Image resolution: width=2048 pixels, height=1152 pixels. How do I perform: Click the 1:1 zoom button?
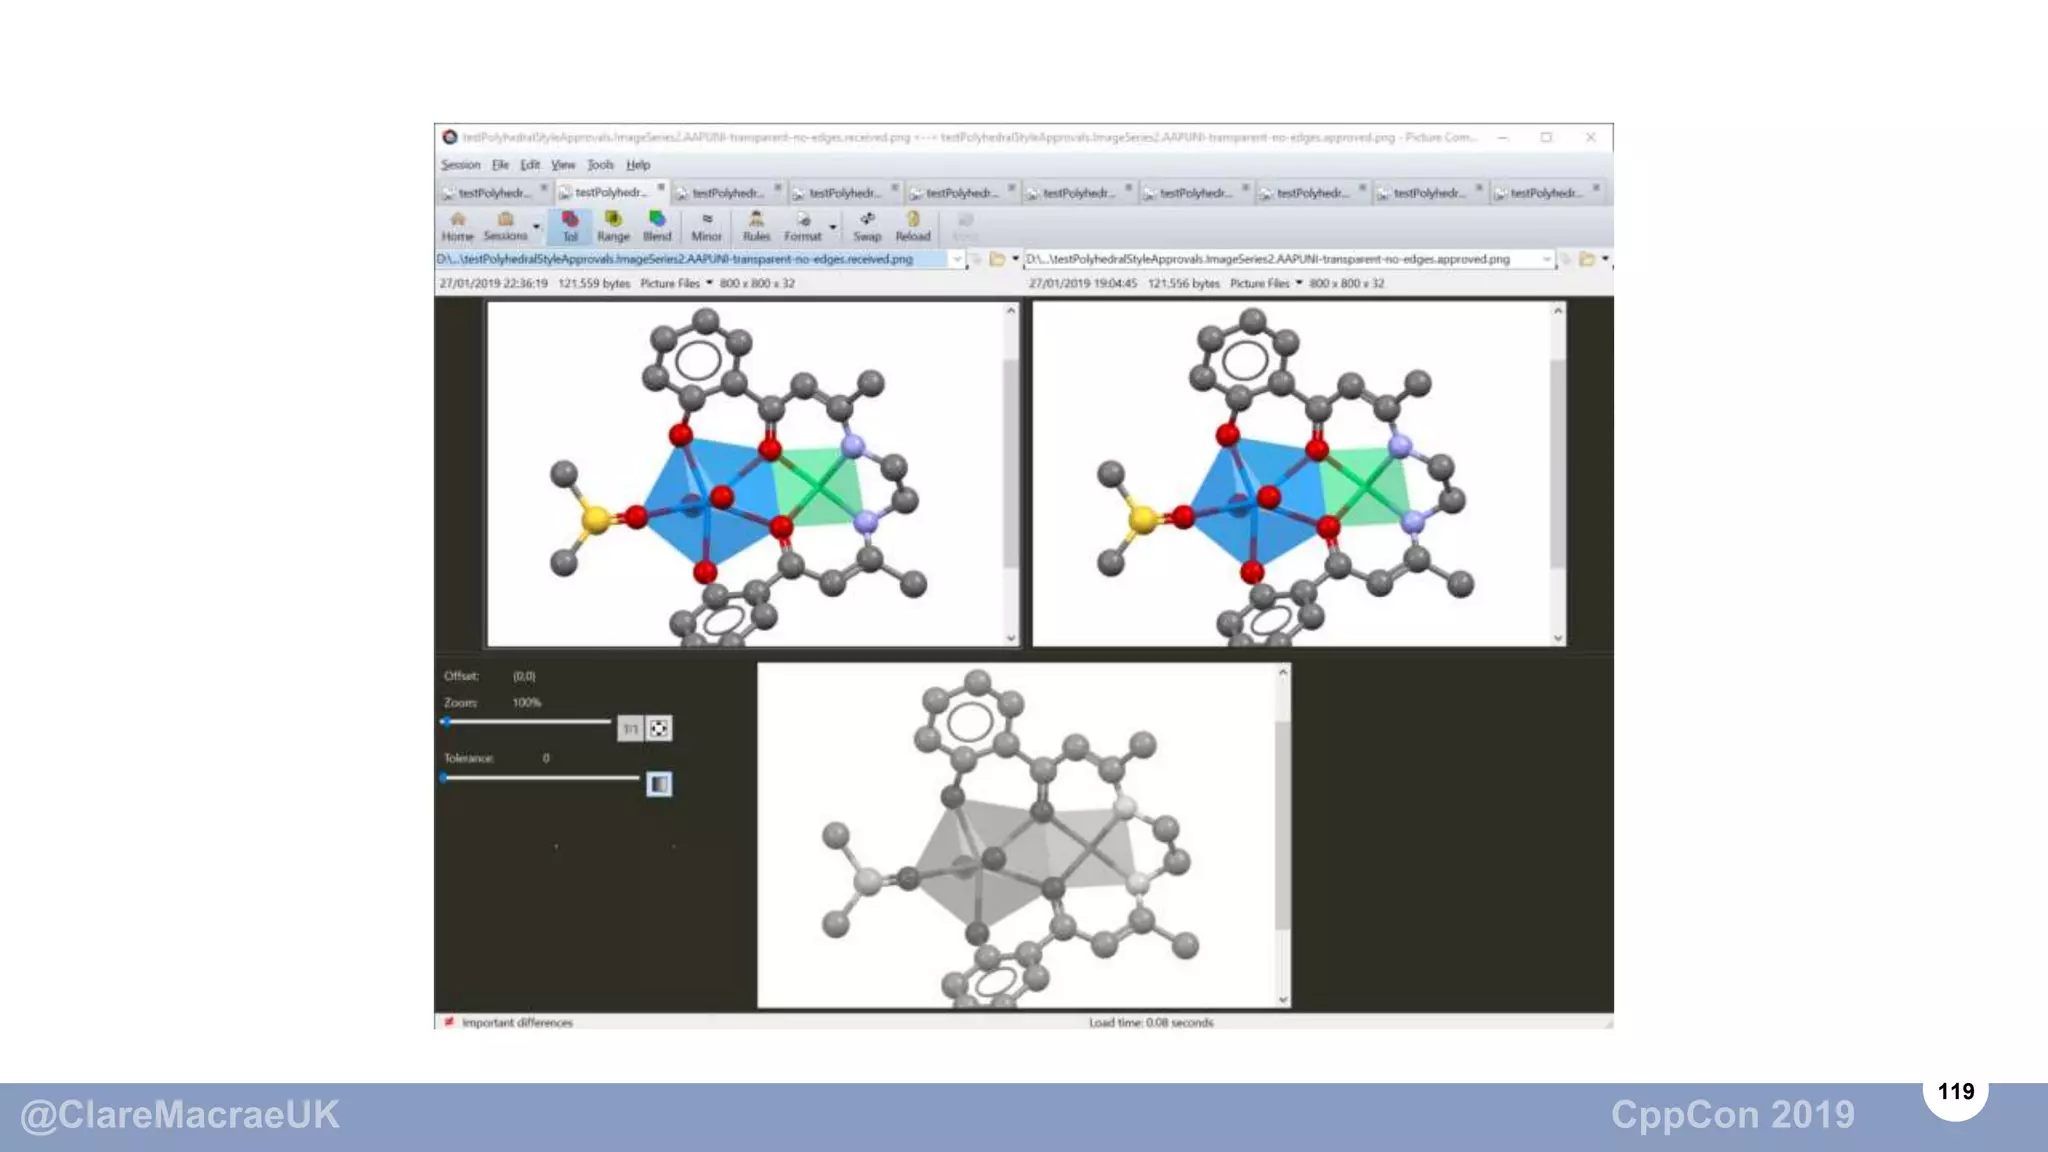630,729
